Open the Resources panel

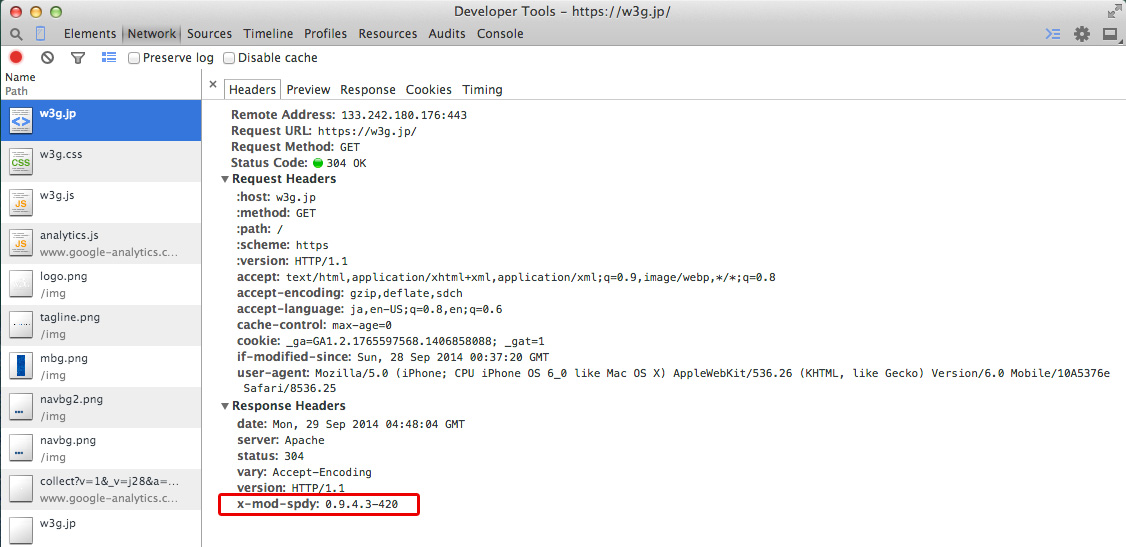[x=388, y=34]
